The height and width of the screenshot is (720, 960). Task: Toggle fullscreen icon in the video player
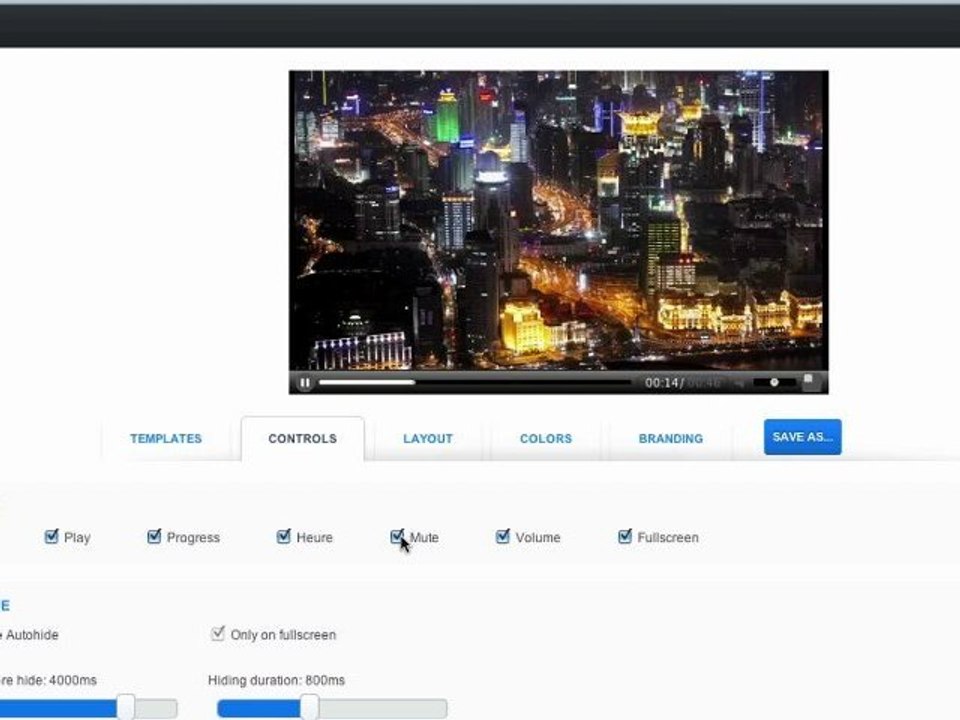coord(809,382)
